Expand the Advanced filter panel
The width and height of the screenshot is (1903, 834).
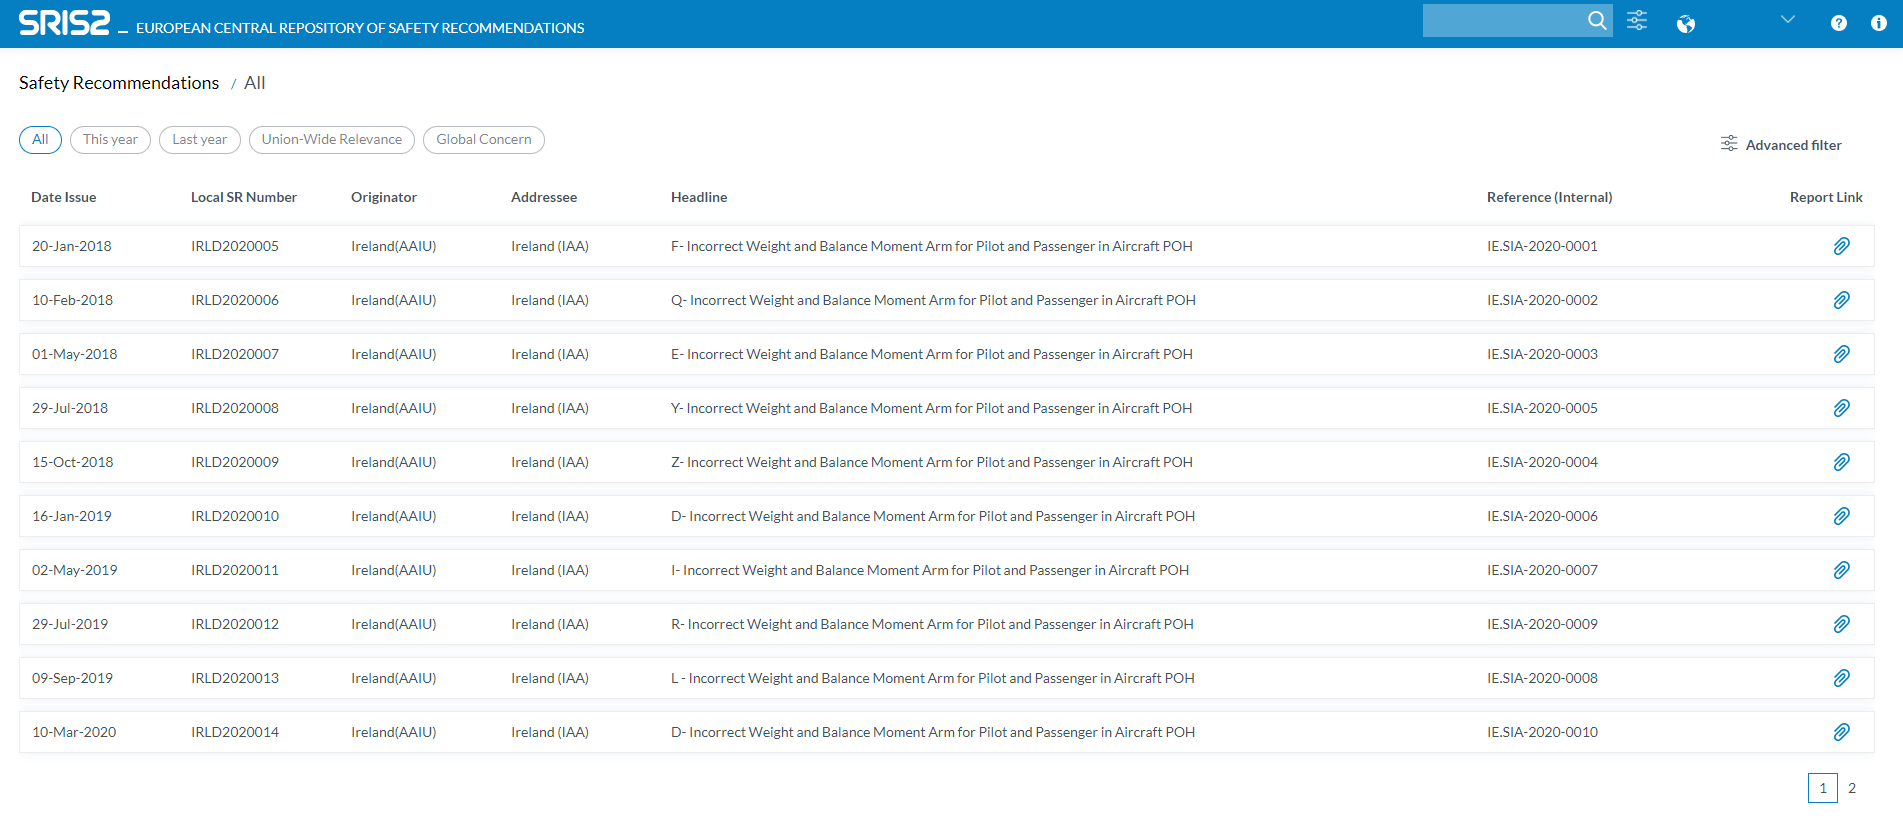coord(1781,145)
